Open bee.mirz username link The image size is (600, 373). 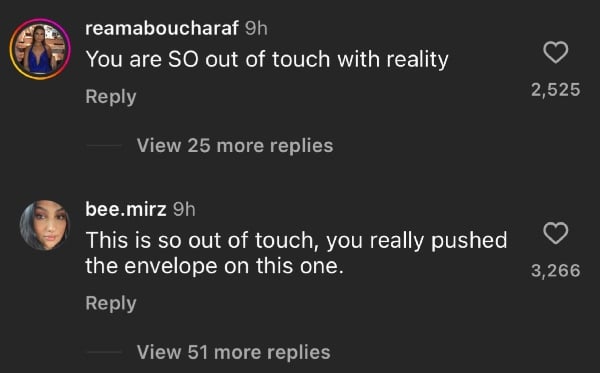pos(126,209)
